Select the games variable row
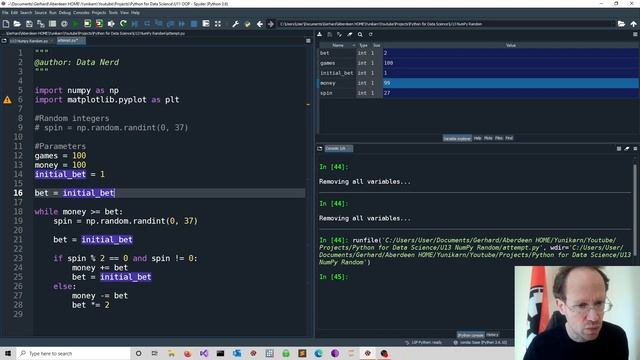Viewport: 640px width, 360px height. click(478, 63)
